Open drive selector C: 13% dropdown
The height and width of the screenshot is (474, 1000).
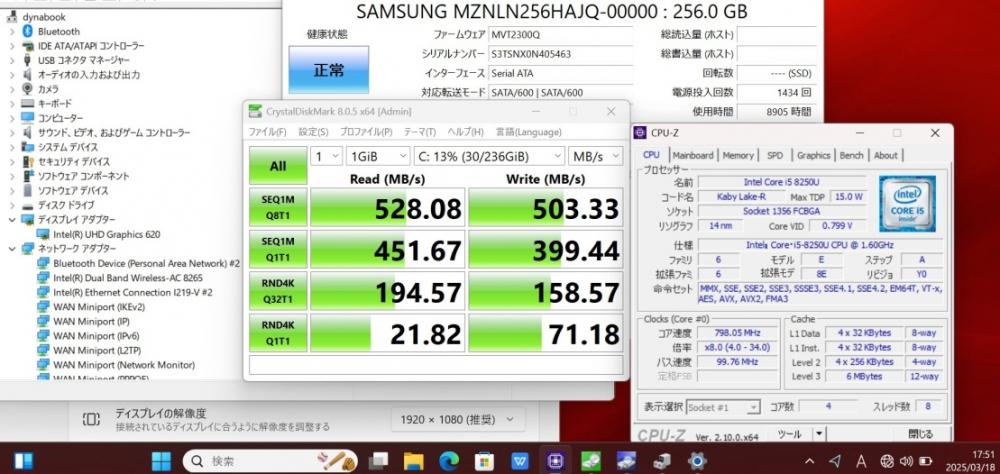[x=489, y=156]
